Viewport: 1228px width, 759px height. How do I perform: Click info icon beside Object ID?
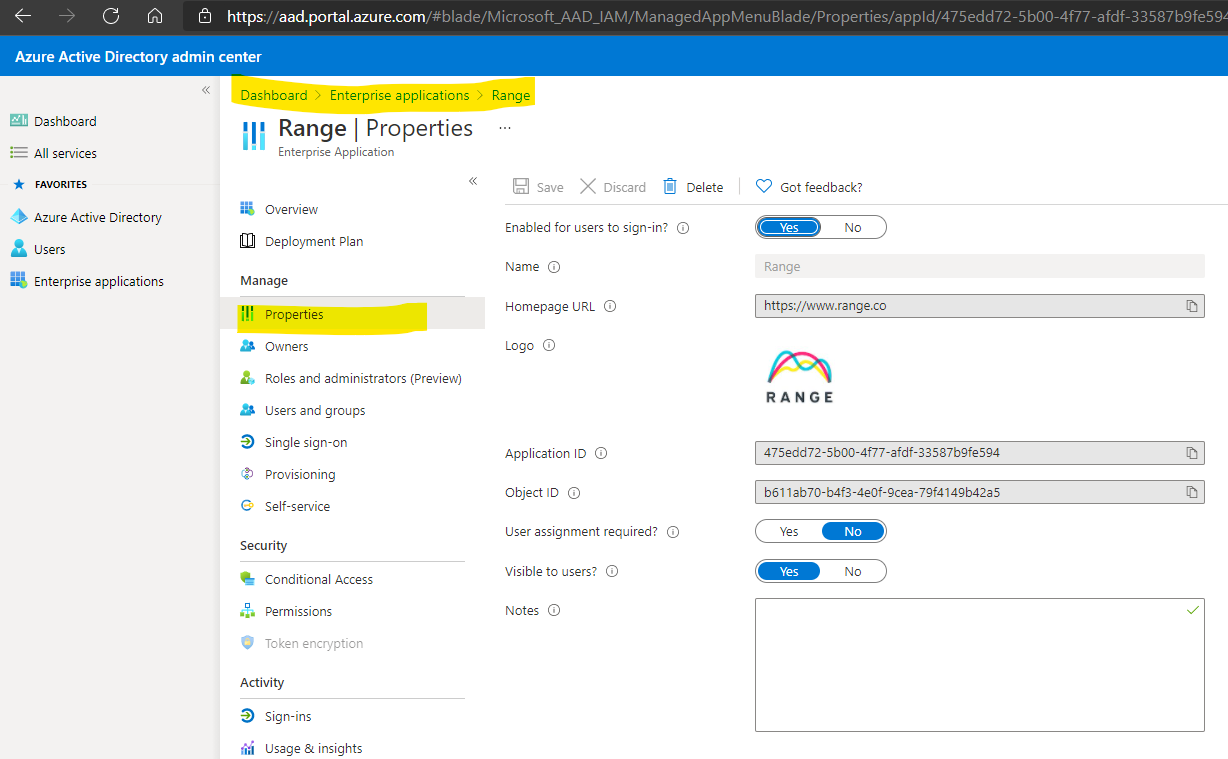coord(574,493)
